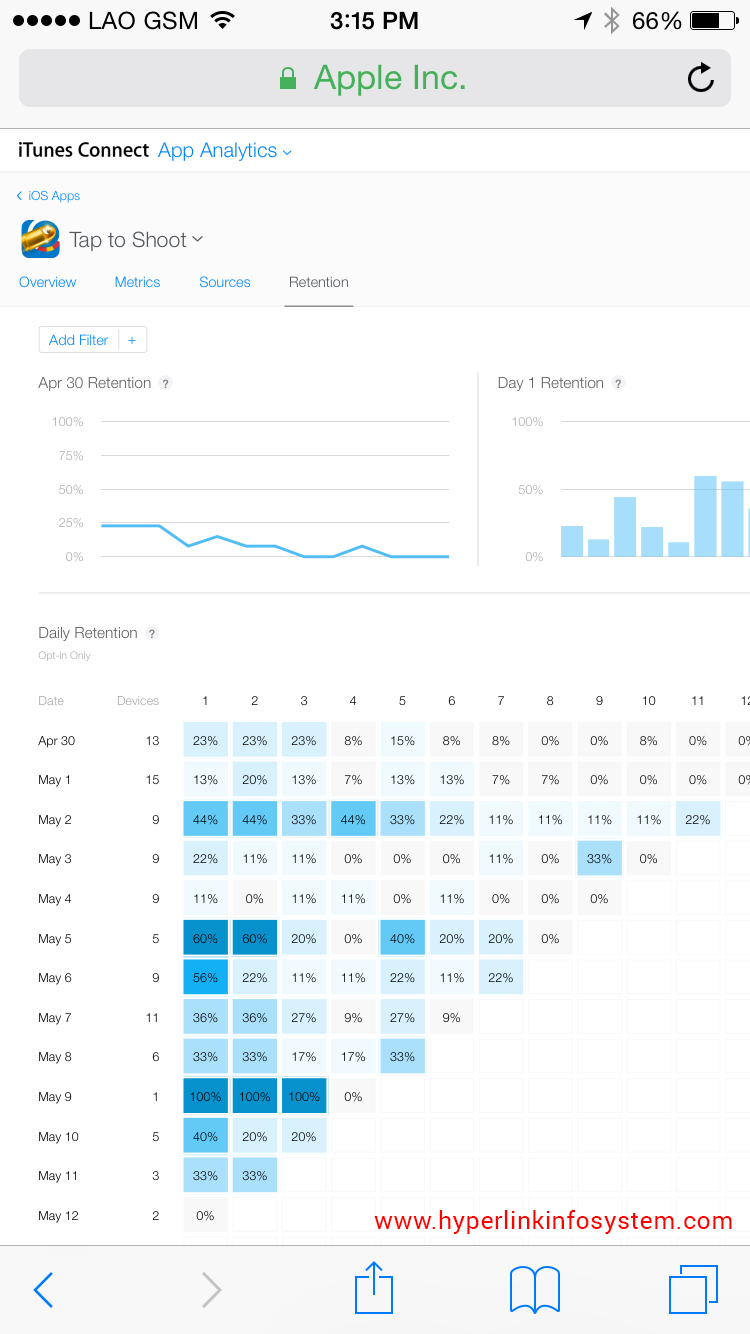
Task: Open the Safari share sheet icon
Action: 375,1287
